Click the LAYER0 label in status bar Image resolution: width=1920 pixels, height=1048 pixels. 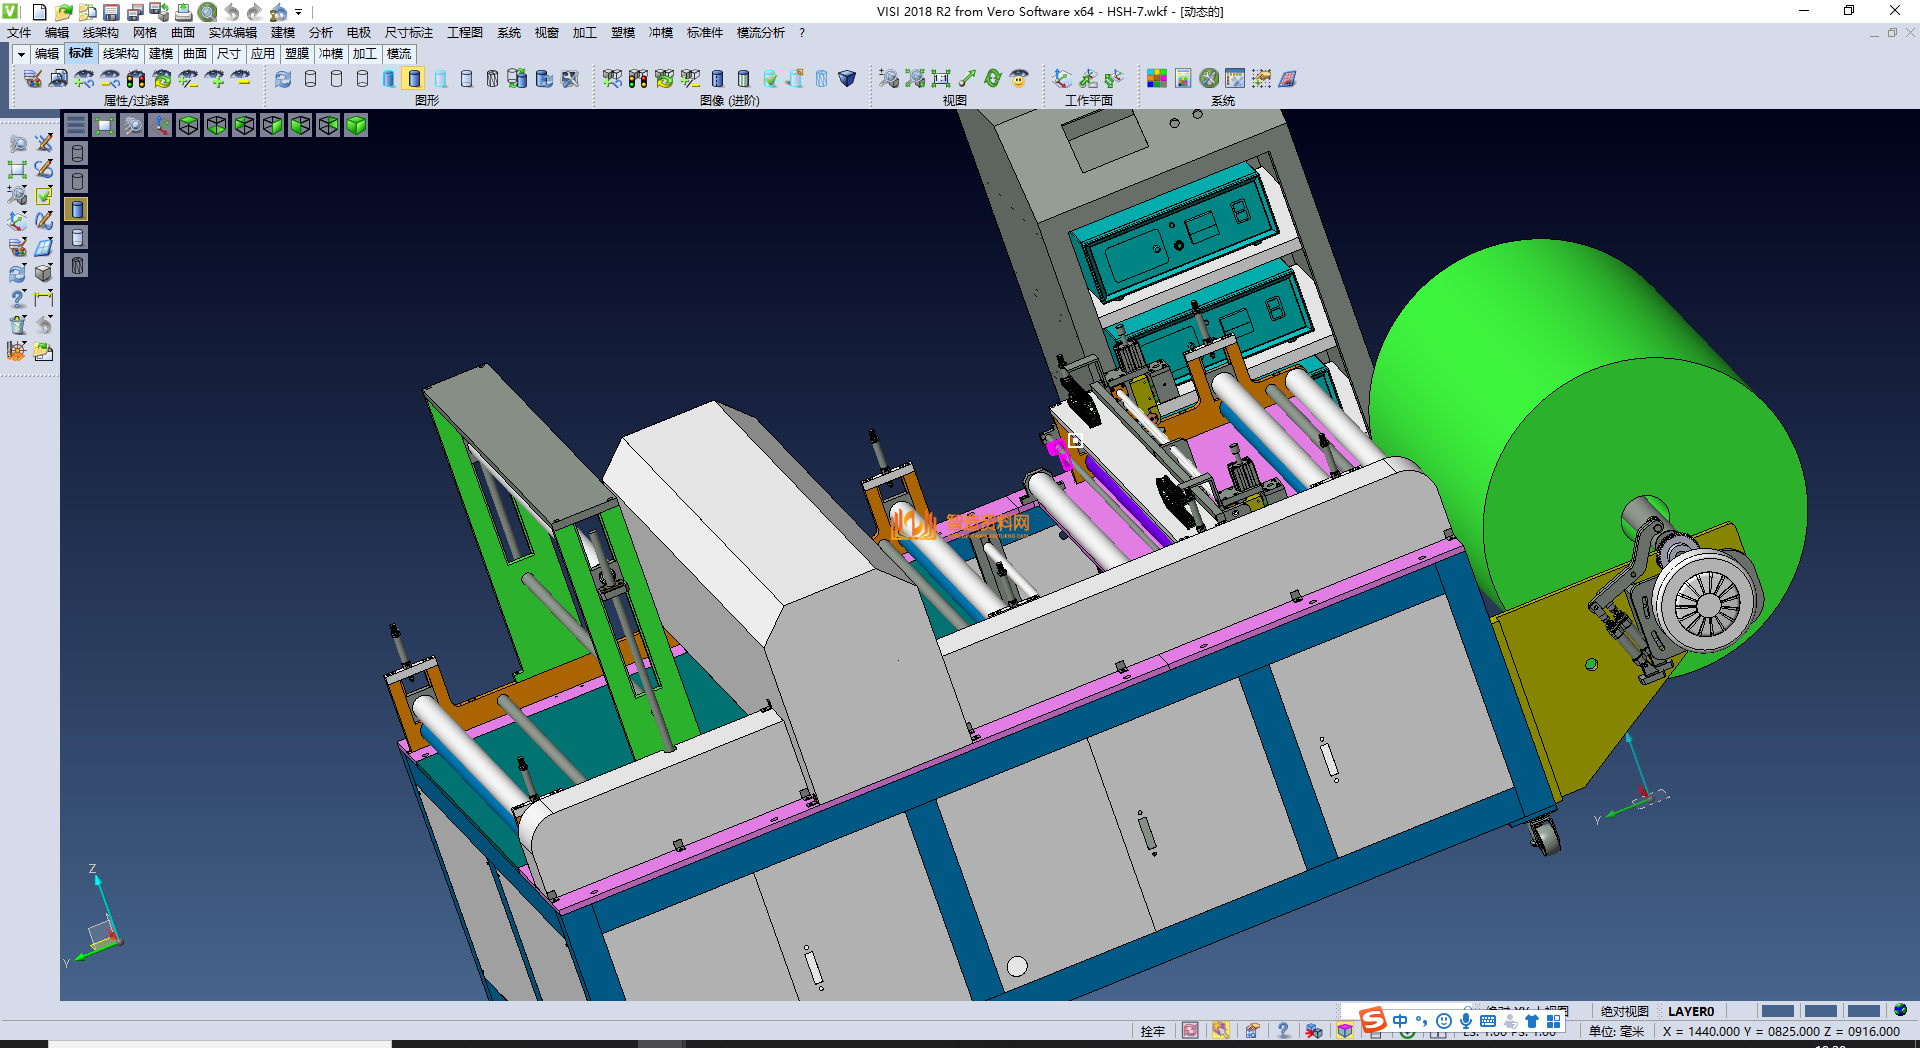pos(1691,1011)
